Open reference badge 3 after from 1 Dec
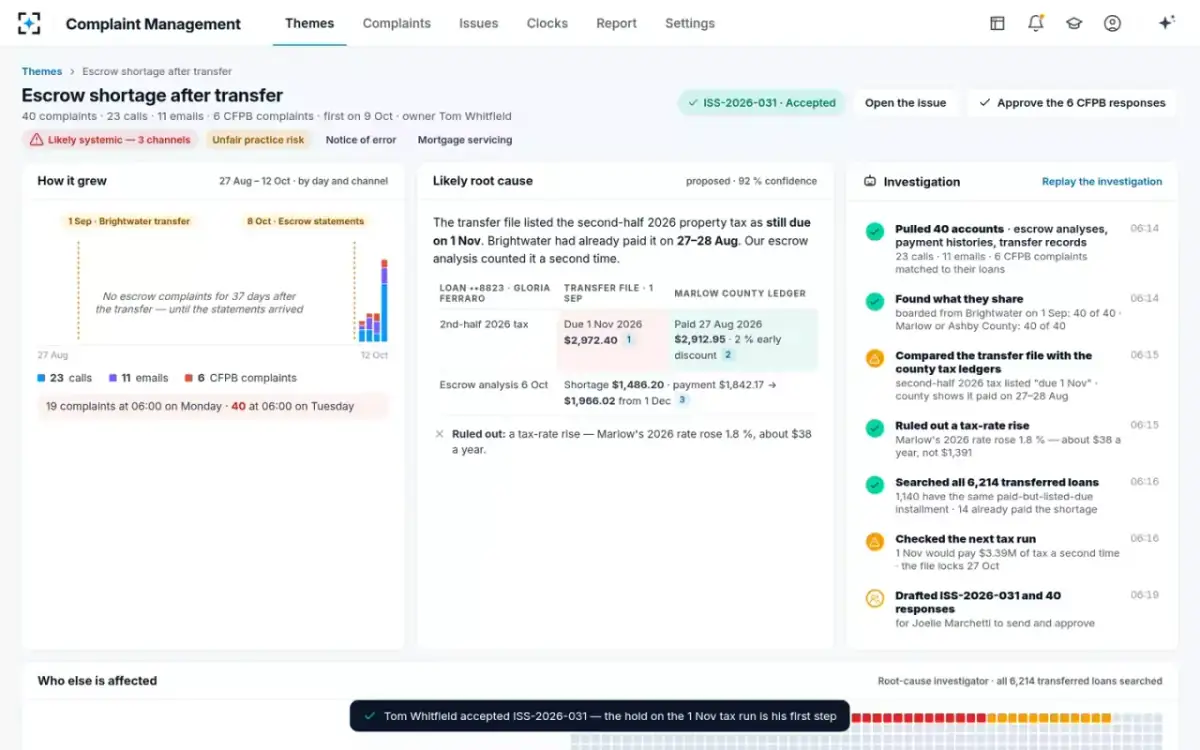 (683, 400)
